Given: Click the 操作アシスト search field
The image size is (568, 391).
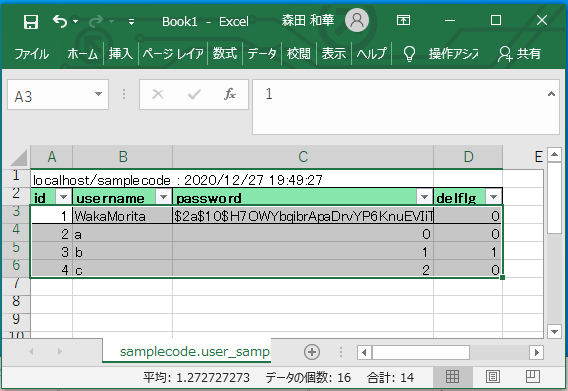Looking at the screenshot, I should tap(454, 54).
